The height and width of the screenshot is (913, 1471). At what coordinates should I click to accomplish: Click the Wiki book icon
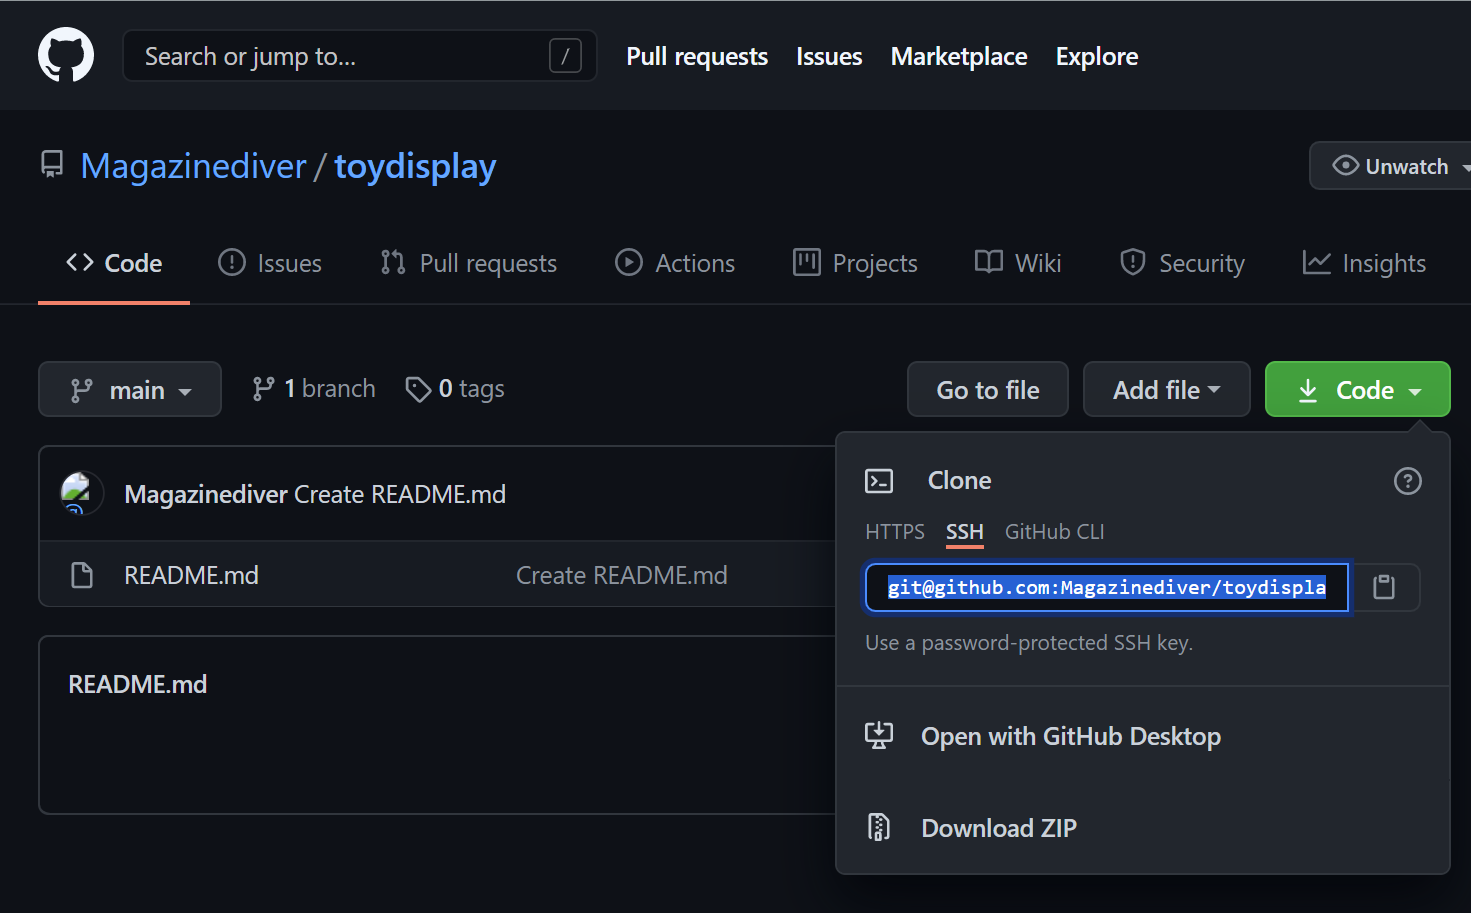(989, 262)
